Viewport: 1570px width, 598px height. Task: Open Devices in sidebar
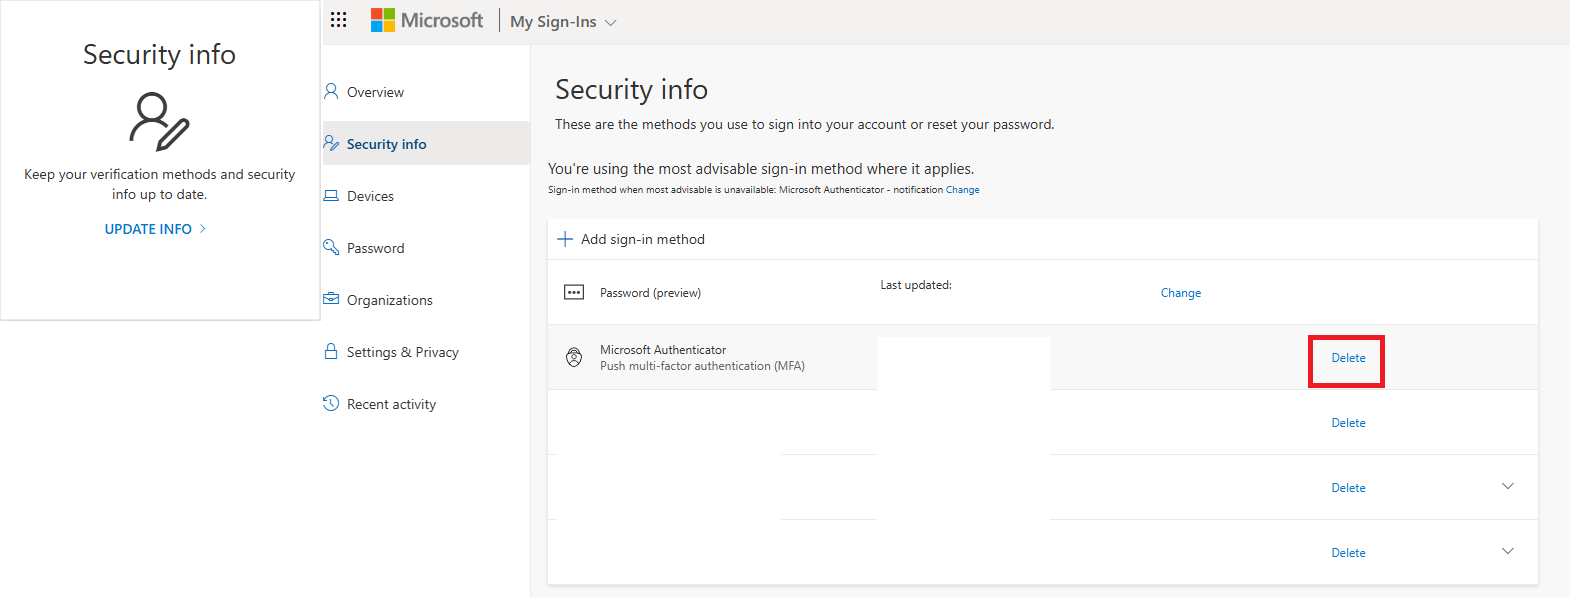(x=370, y=196)
